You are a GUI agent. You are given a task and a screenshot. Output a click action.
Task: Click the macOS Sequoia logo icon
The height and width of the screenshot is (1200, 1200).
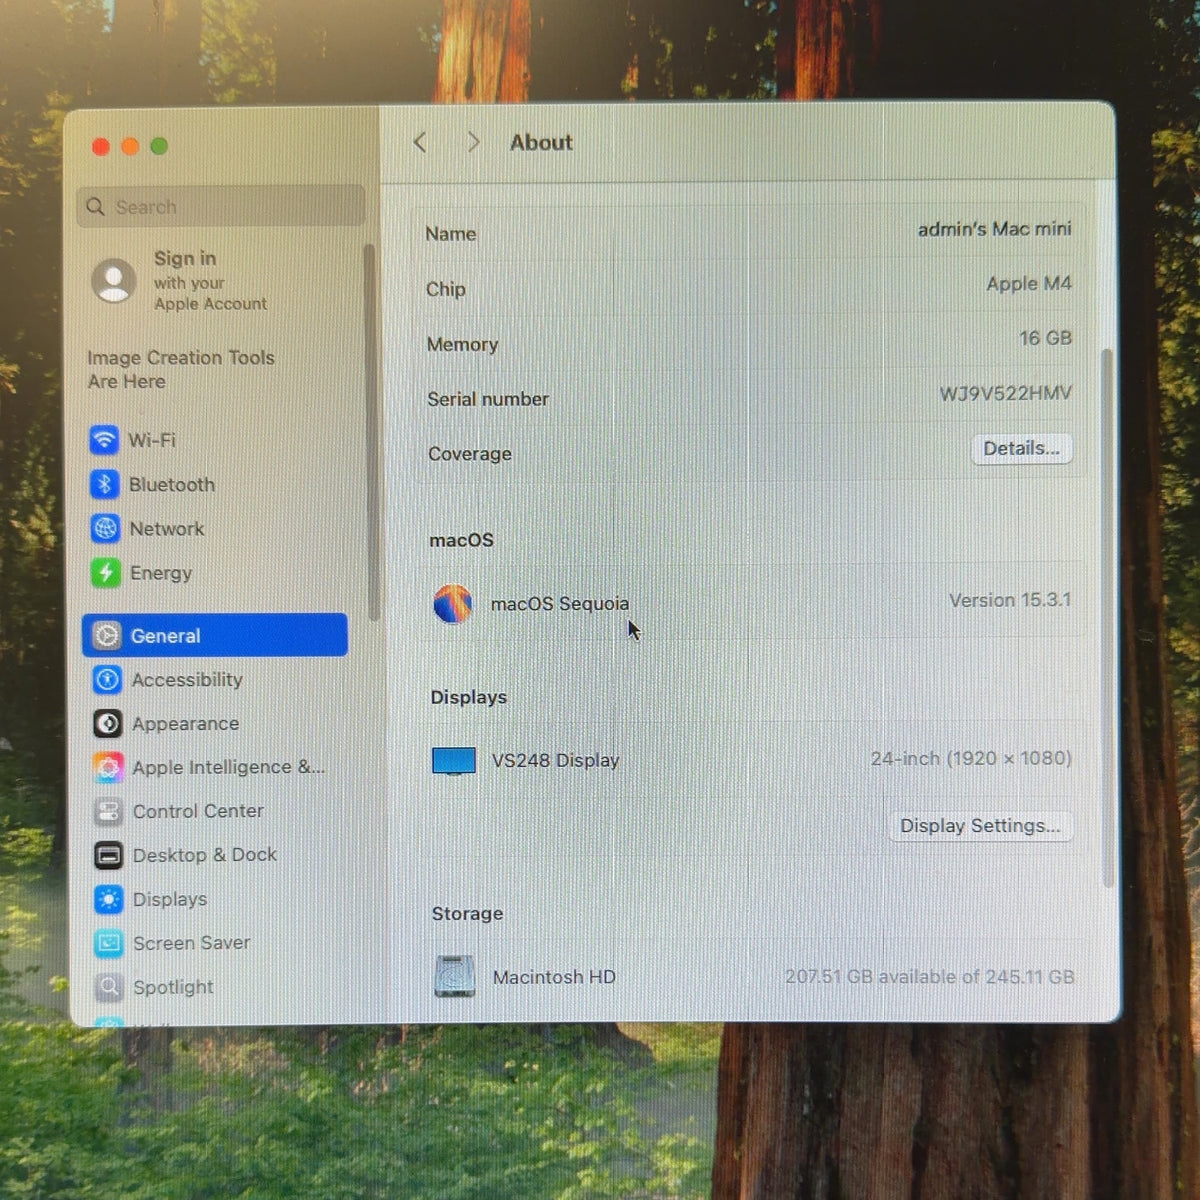pyautogui.click(x=453, y=604)
